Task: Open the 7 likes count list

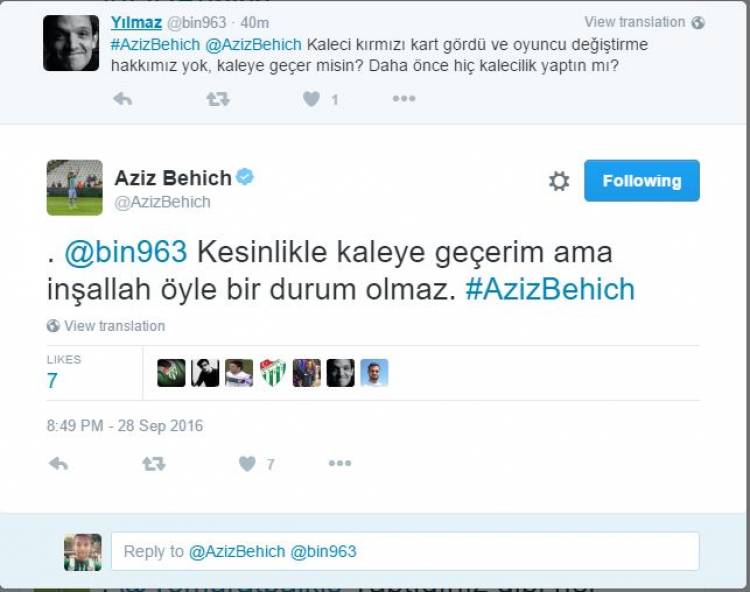Action: coord(52,381)
